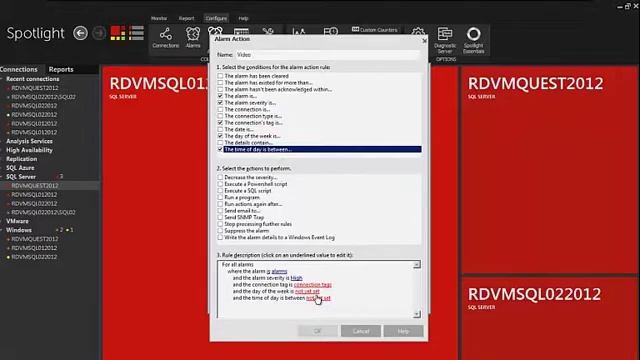Click the 'connection tags' link

tap(313, 284)
